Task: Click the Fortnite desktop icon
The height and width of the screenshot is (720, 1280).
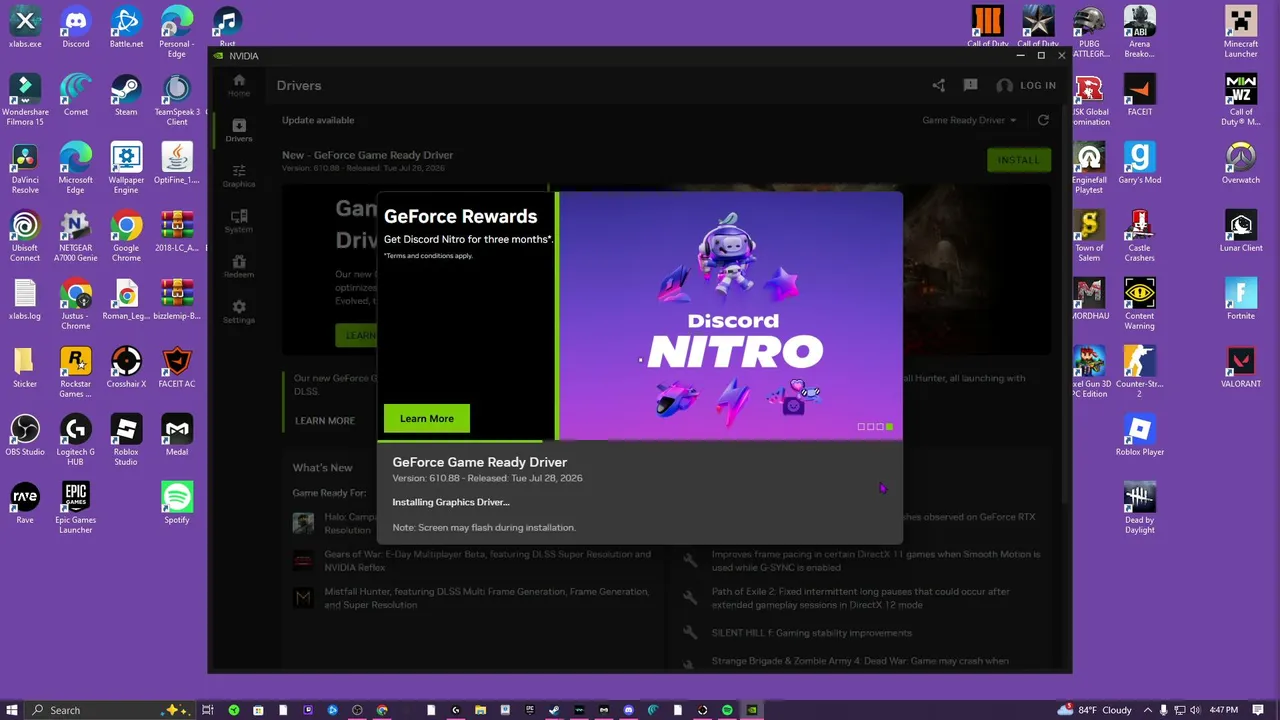Action: [1241, 298]
